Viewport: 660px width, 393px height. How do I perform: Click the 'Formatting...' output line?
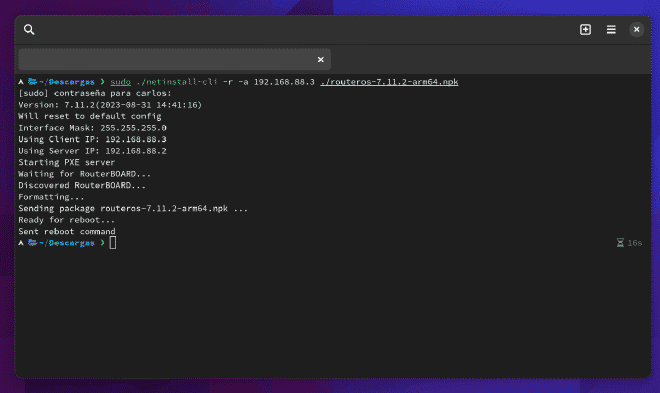point(51,197)
